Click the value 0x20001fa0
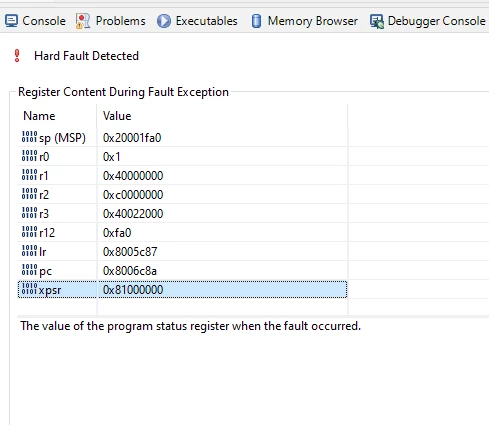The width and height of the screenshot is (489, 425). tap(132, 138)
